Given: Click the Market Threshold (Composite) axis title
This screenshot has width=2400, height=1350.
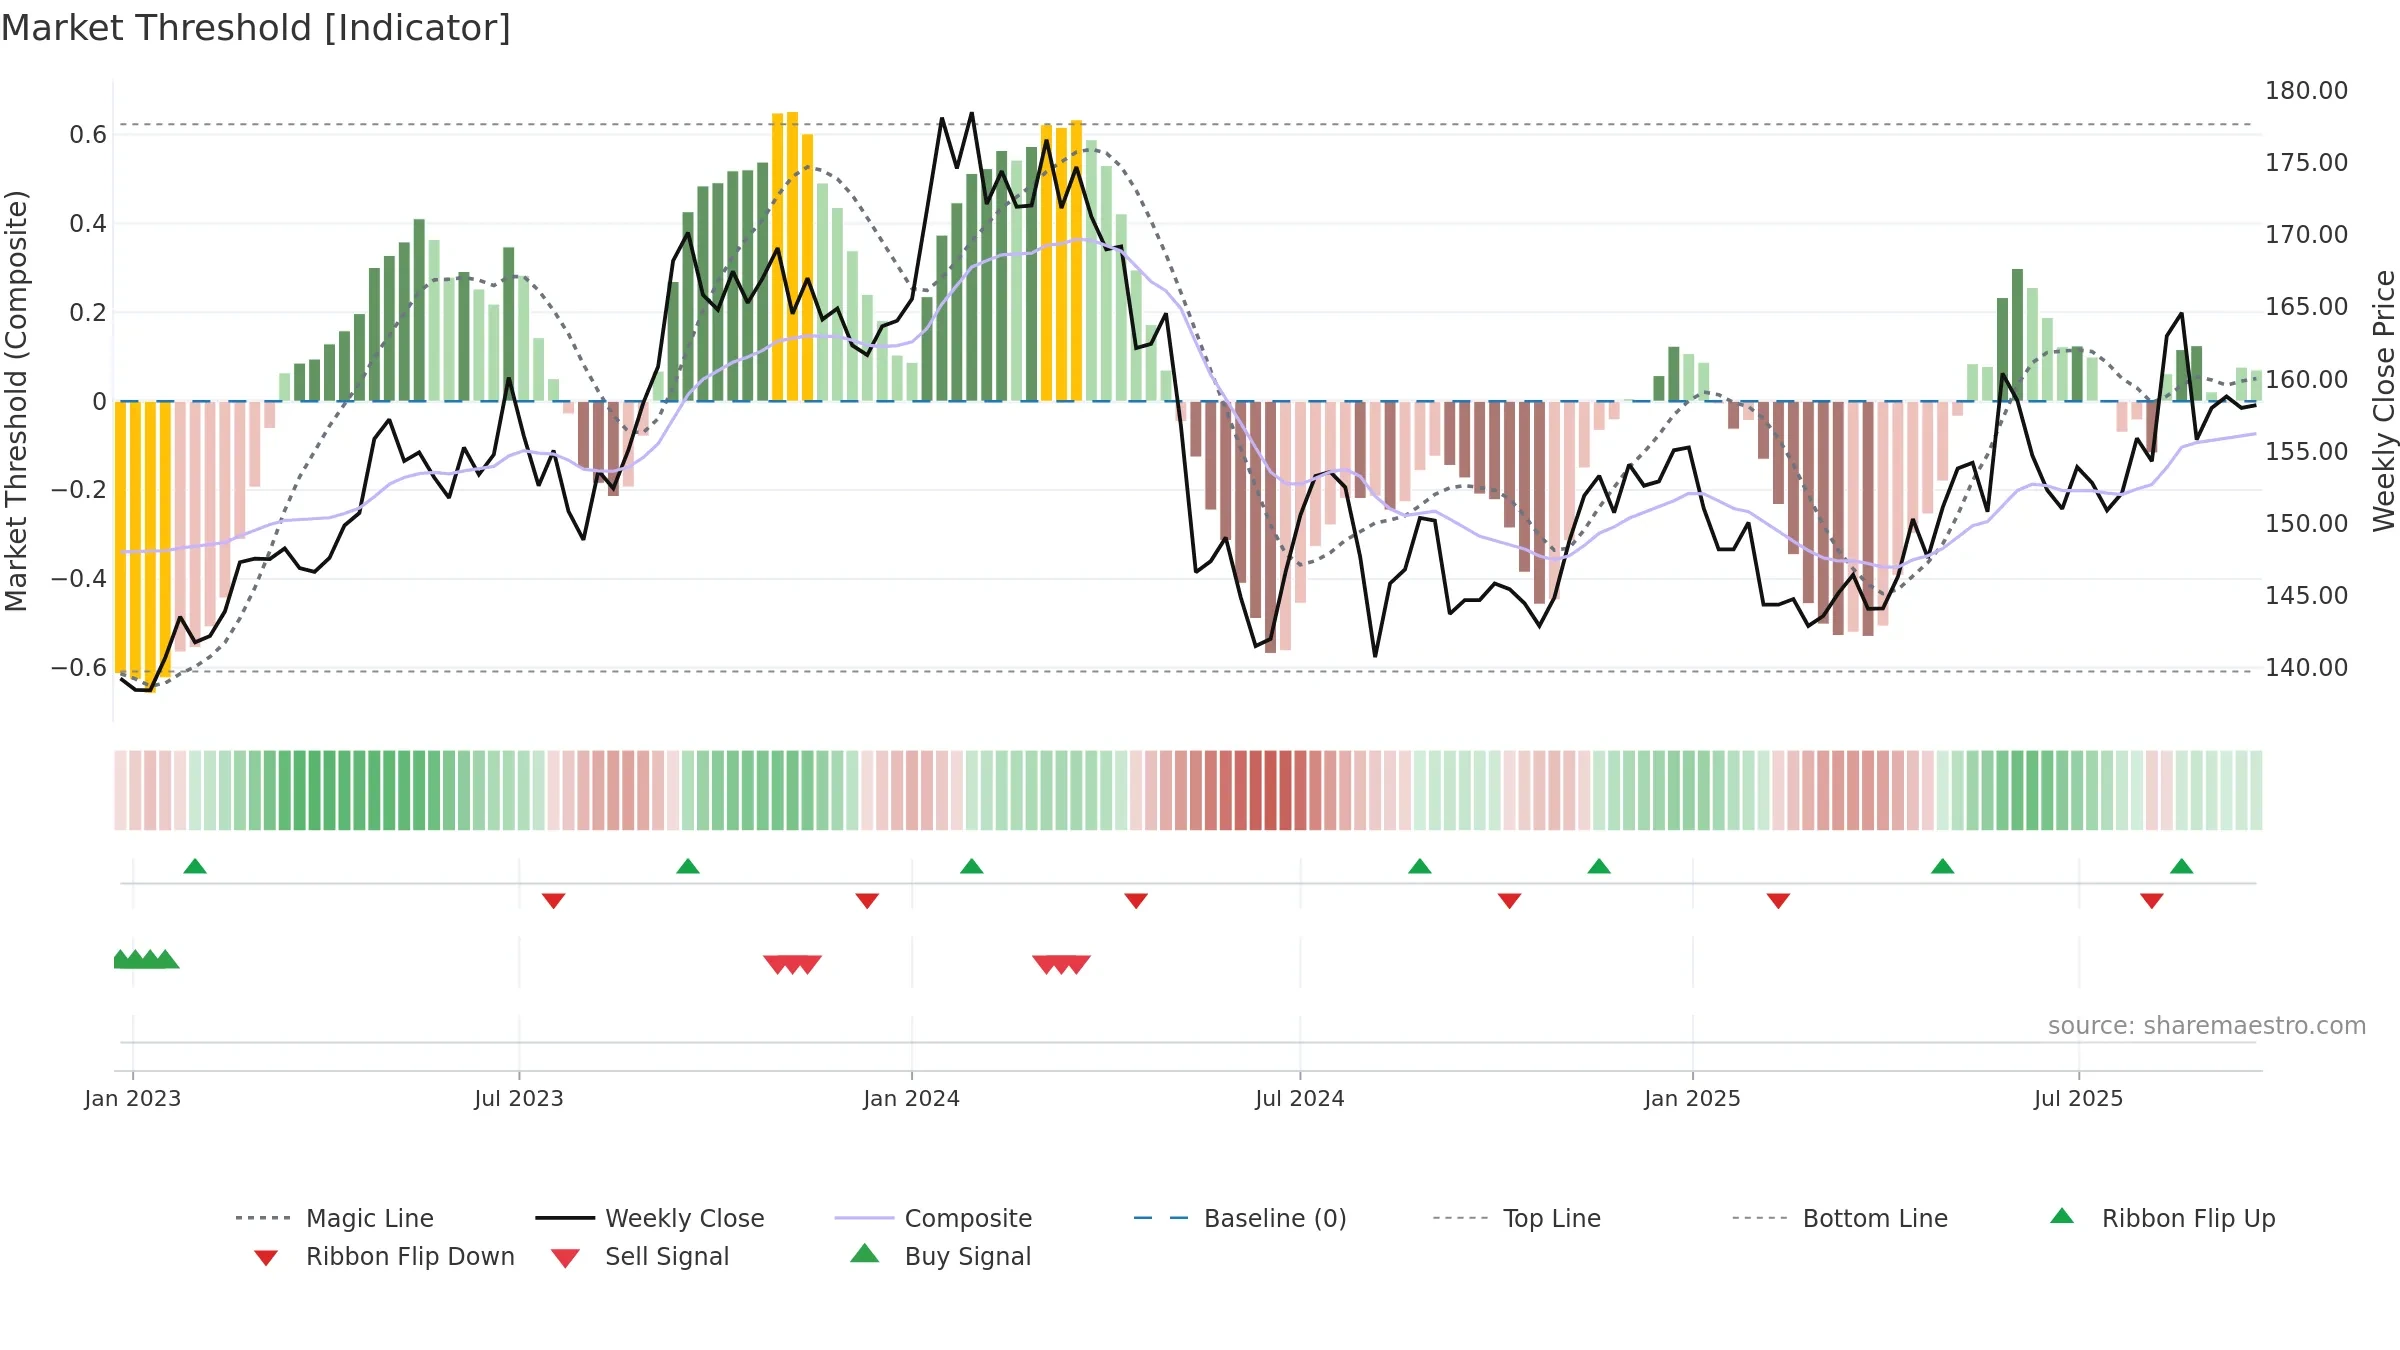Looking at the screenshot, I should 16,401.
